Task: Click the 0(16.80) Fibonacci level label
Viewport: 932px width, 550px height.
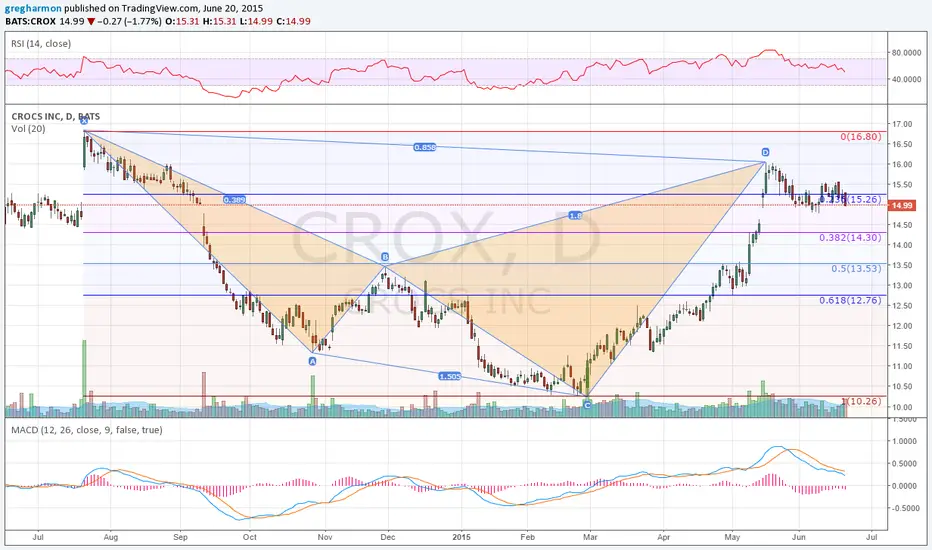Action: tap(861, 137)
